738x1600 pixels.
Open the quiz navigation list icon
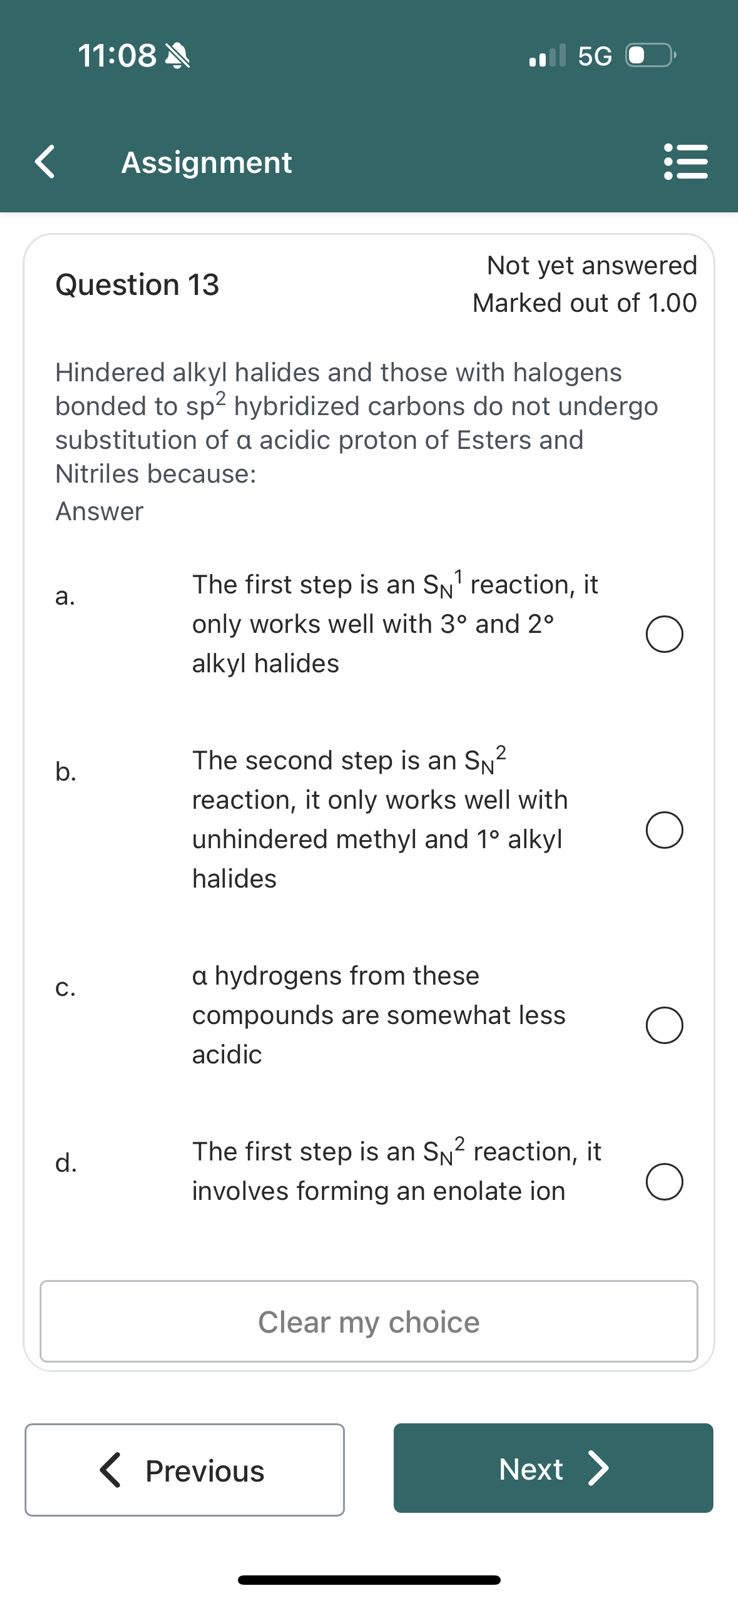point(686,161)
